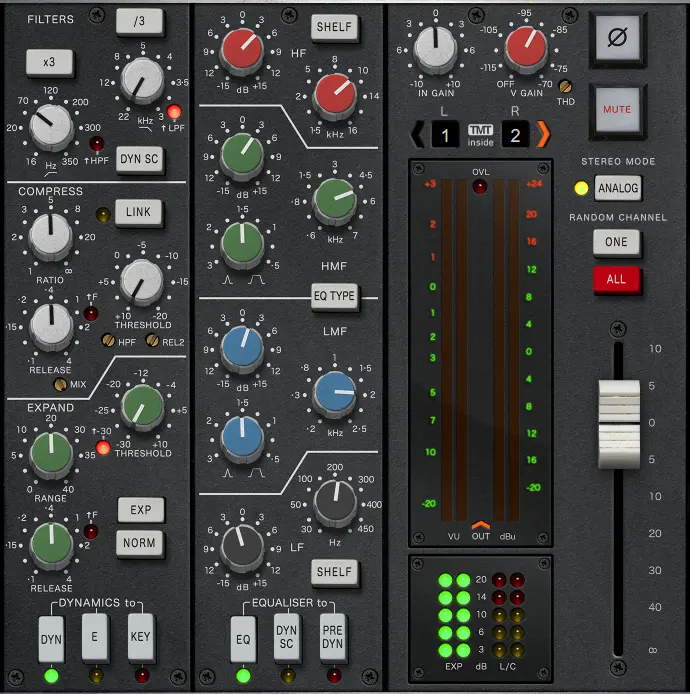Click the green LED under EQ button
This screenshot has width=690, height=694.
[243, 676]
